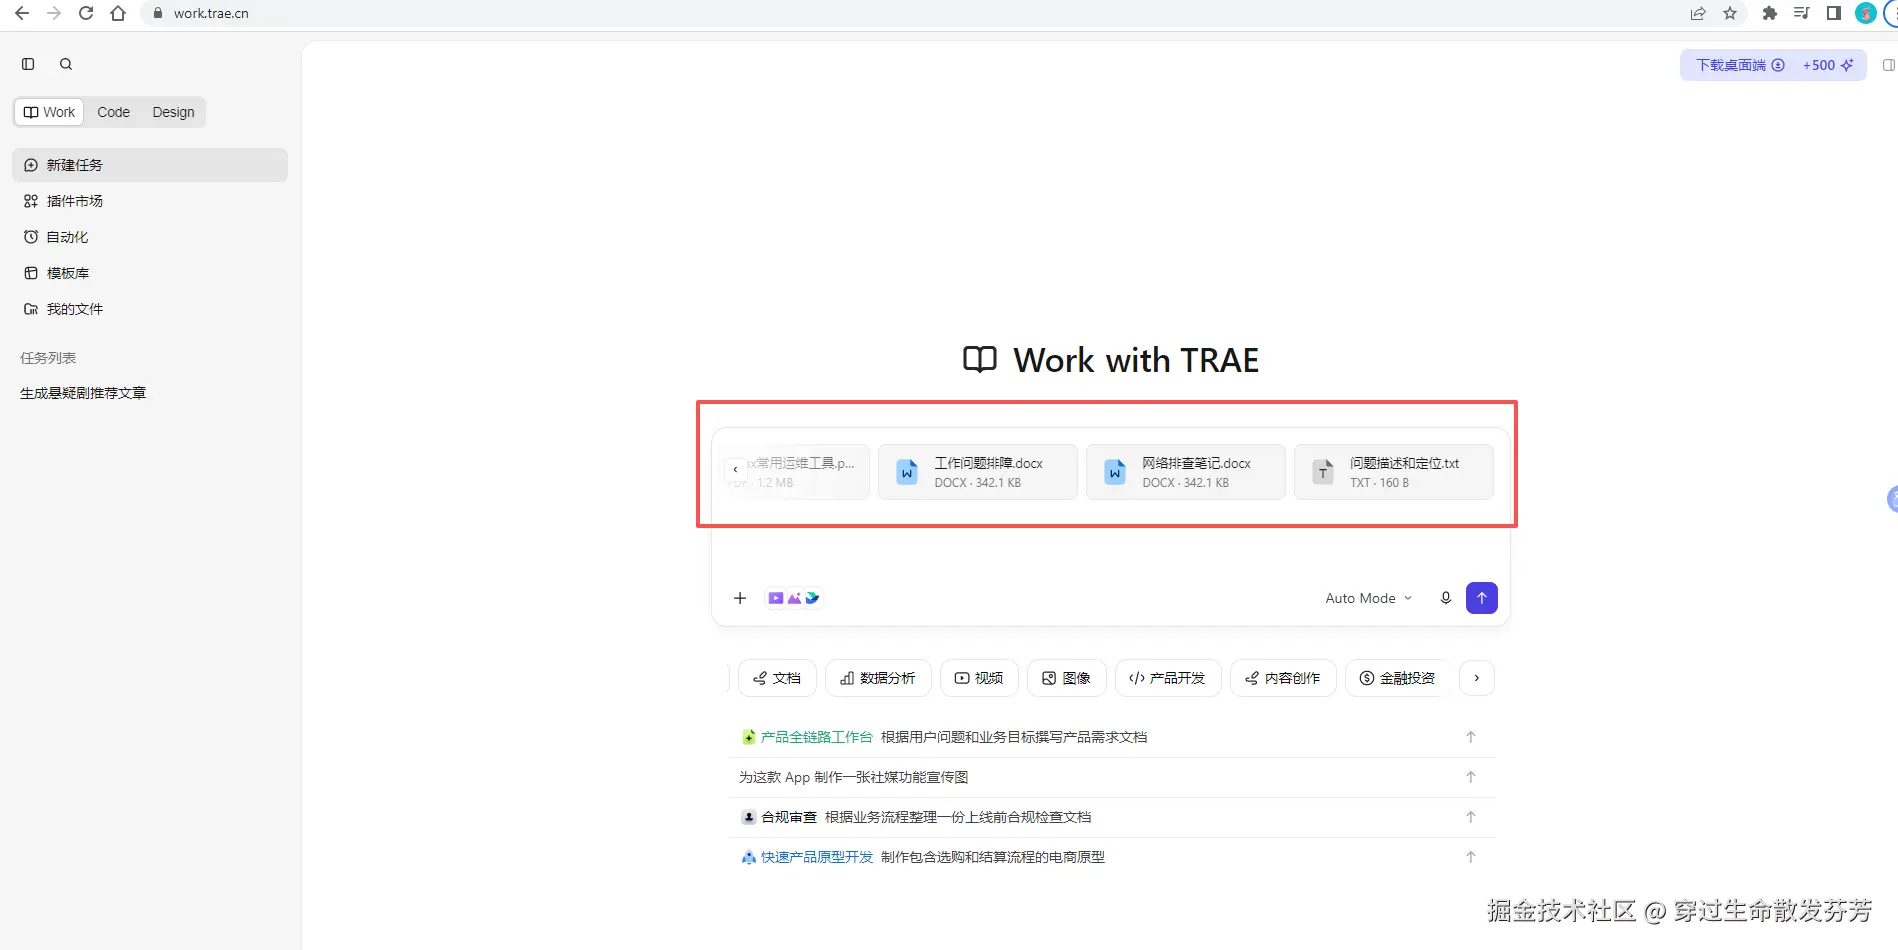Open the browser side panel icon
The height and width of the screenshot is (950, 1898).
click(1833, 13)
